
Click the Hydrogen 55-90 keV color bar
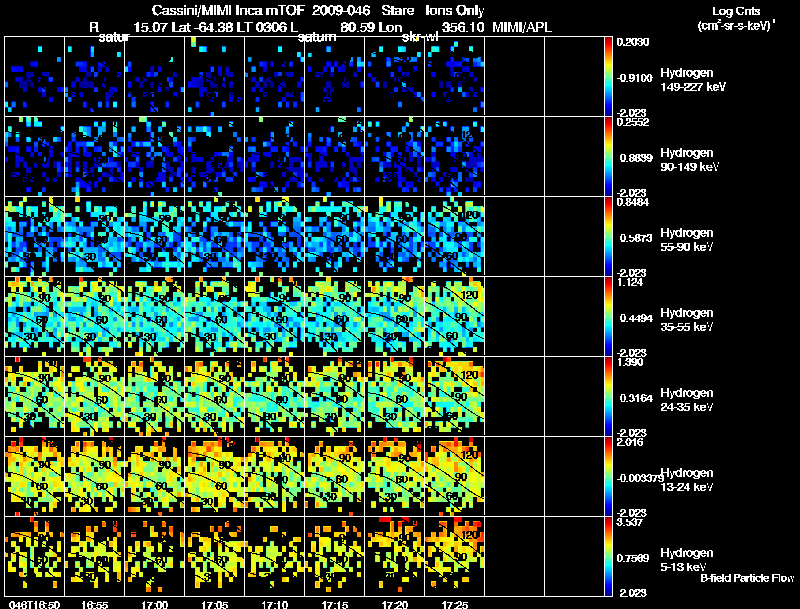pyautogui.click(x=608, y=237)
